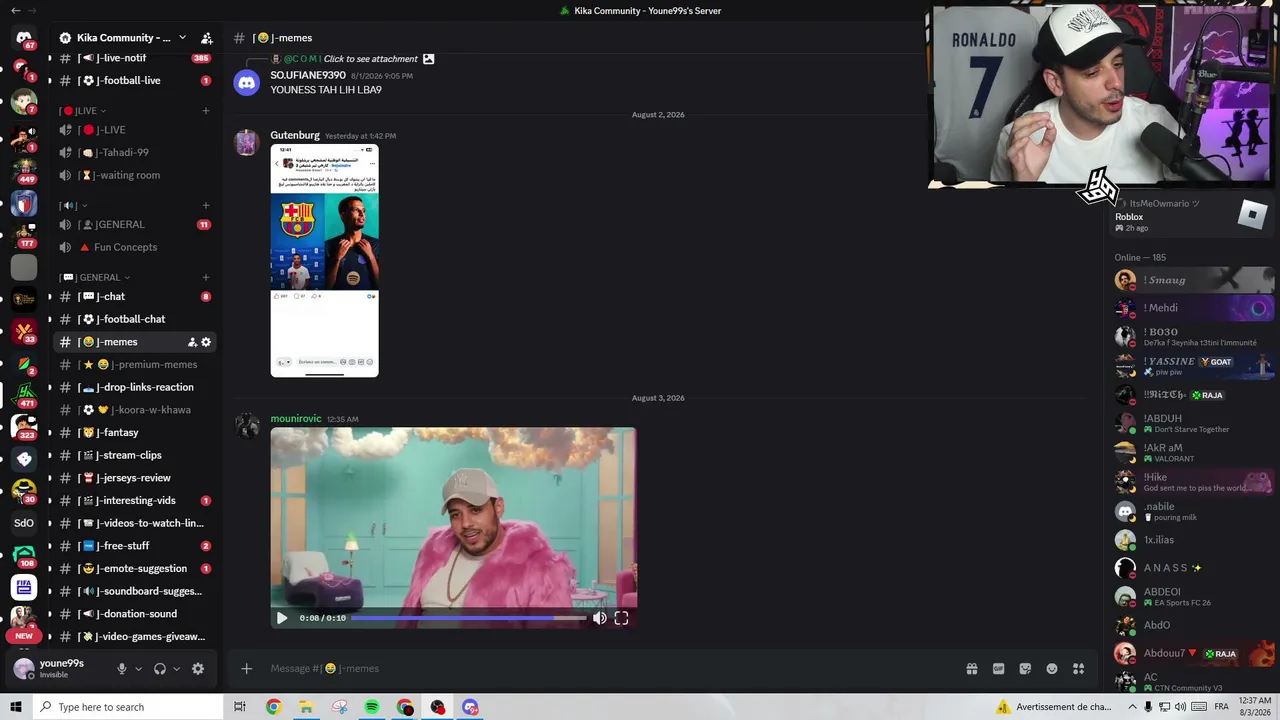Open the free-stuff channel
The width and height of the screenshot is (1280, 720).
click(135, 546)
